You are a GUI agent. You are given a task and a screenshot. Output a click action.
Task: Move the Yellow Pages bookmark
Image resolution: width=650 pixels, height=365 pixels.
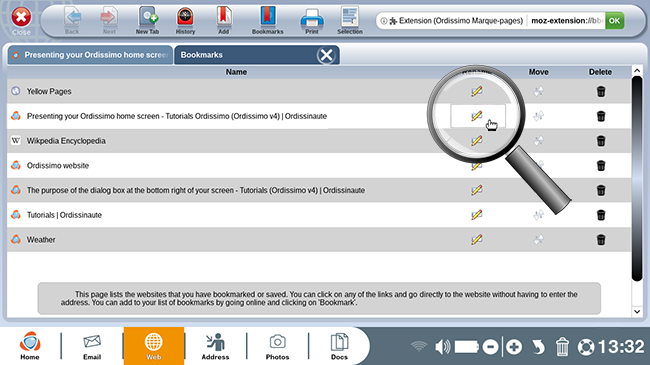pos(538,91)
